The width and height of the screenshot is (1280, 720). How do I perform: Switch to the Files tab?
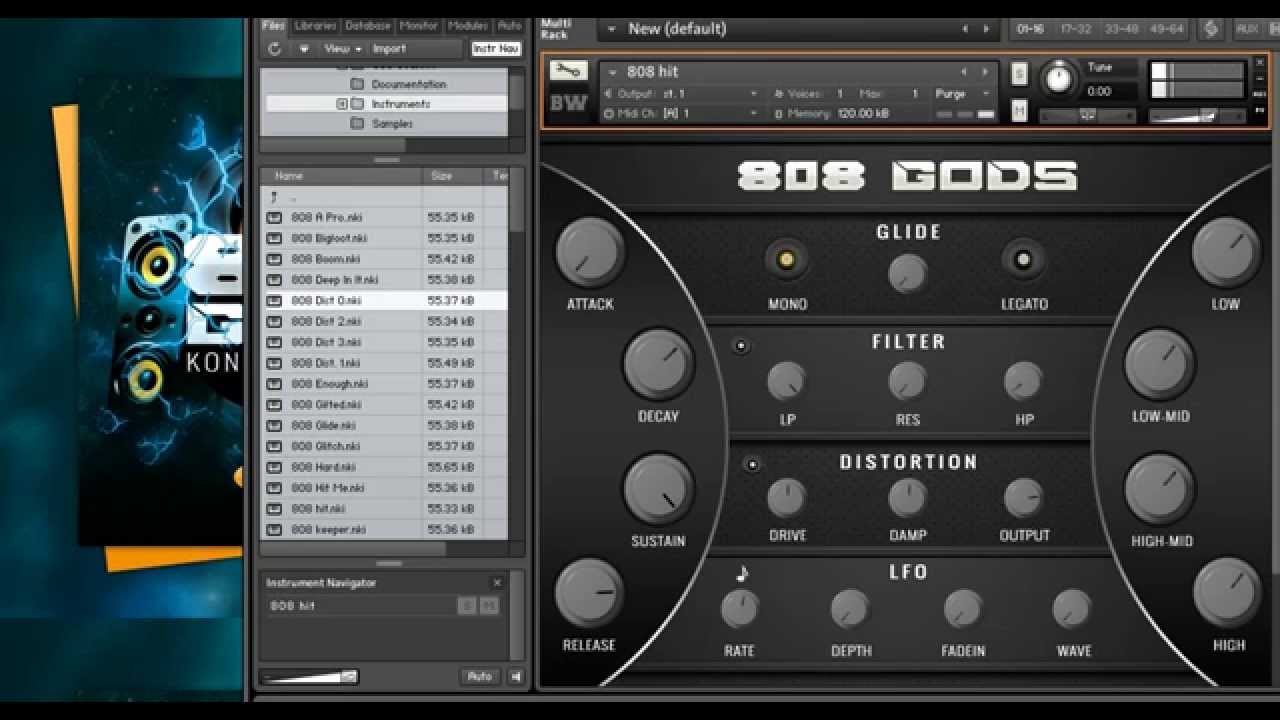[273, 25]
